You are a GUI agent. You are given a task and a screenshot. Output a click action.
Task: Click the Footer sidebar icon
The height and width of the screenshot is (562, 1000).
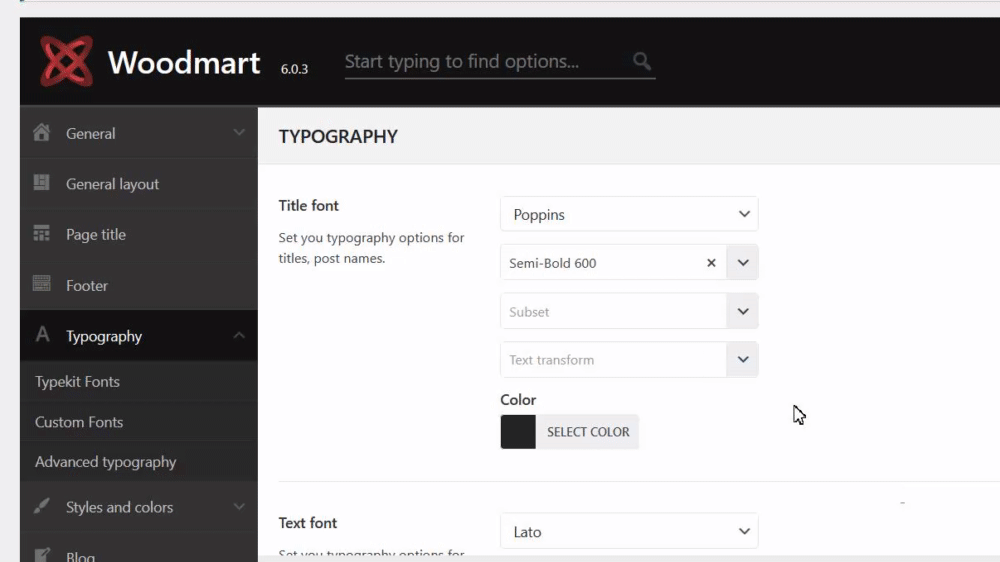click(x=42, y=285)
